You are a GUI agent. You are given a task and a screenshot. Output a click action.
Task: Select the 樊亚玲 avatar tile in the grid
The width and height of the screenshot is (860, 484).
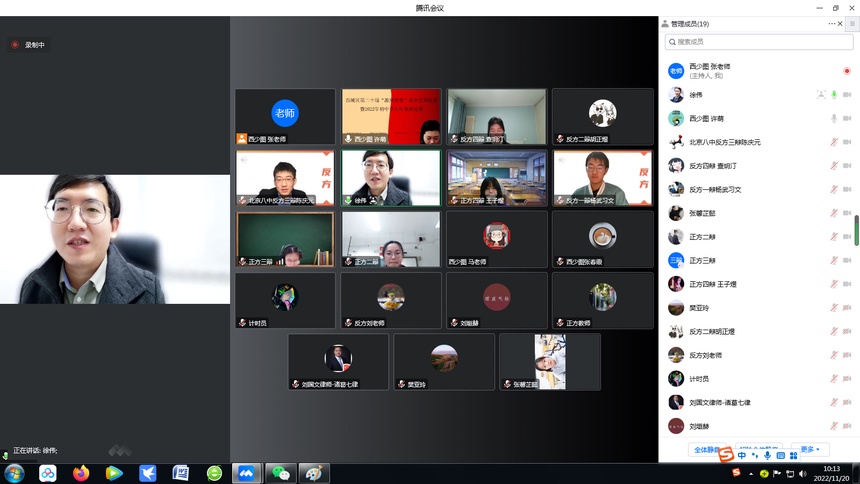click(444, 362)
